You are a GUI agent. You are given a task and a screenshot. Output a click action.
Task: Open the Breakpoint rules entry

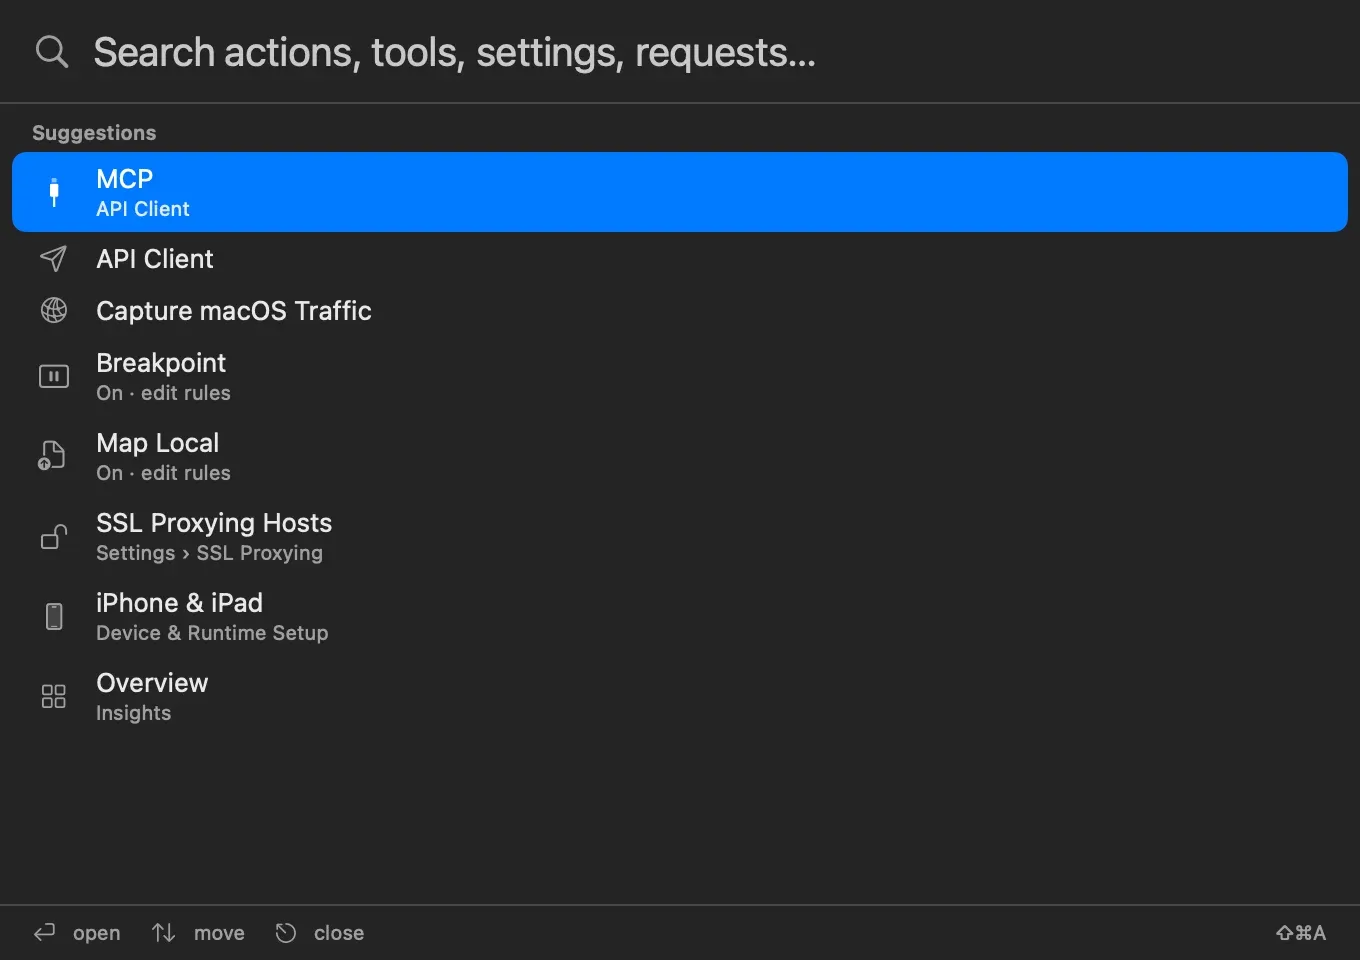[680, 377]
